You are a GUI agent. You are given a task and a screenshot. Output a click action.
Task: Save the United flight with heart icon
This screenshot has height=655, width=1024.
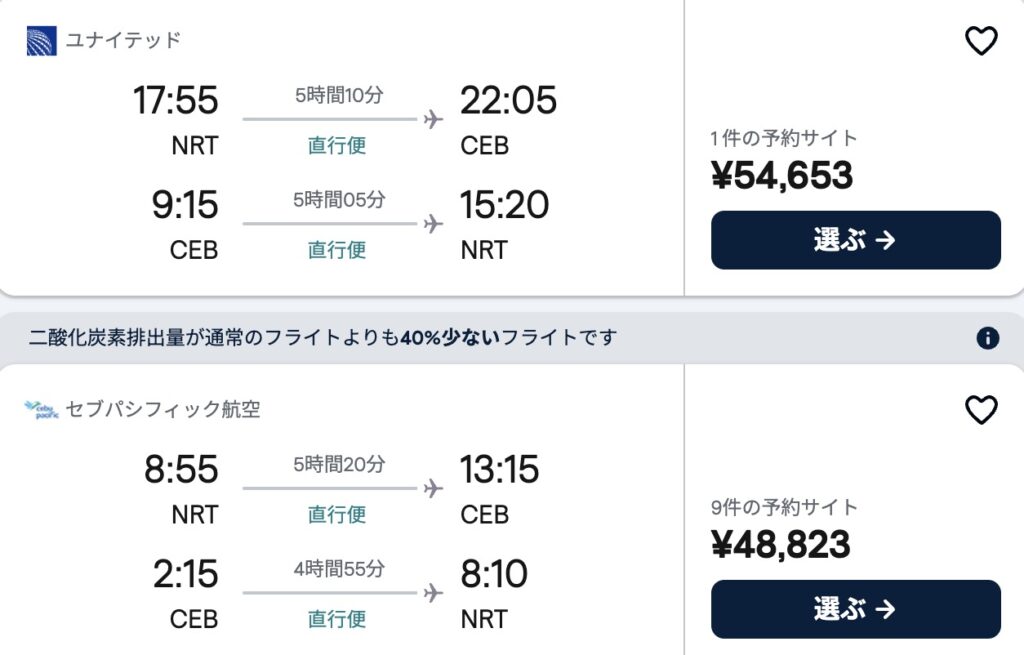point(980,41)
